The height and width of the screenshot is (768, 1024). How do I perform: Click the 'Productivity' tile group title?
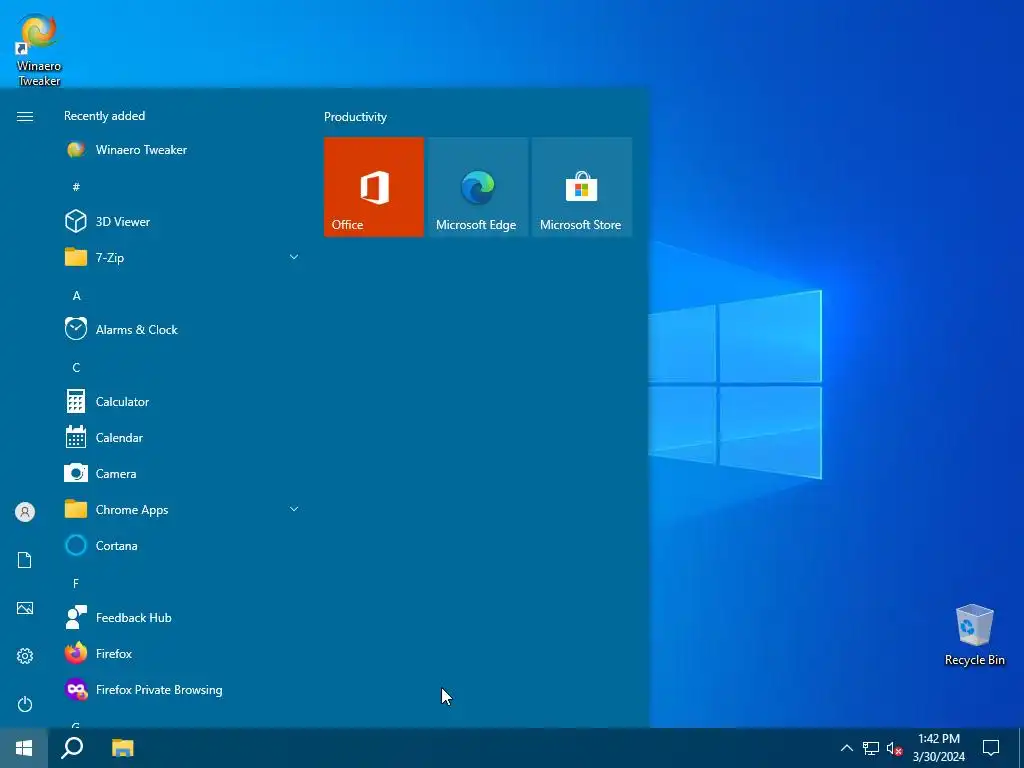pyautogui.click(x=355, y=117)
